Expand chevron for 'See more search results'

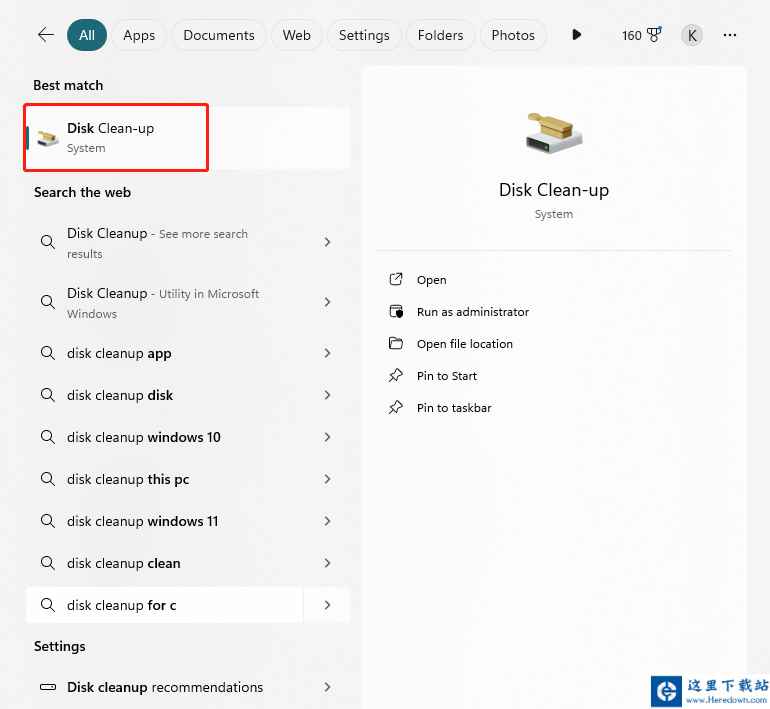click(x=327, y=242)
